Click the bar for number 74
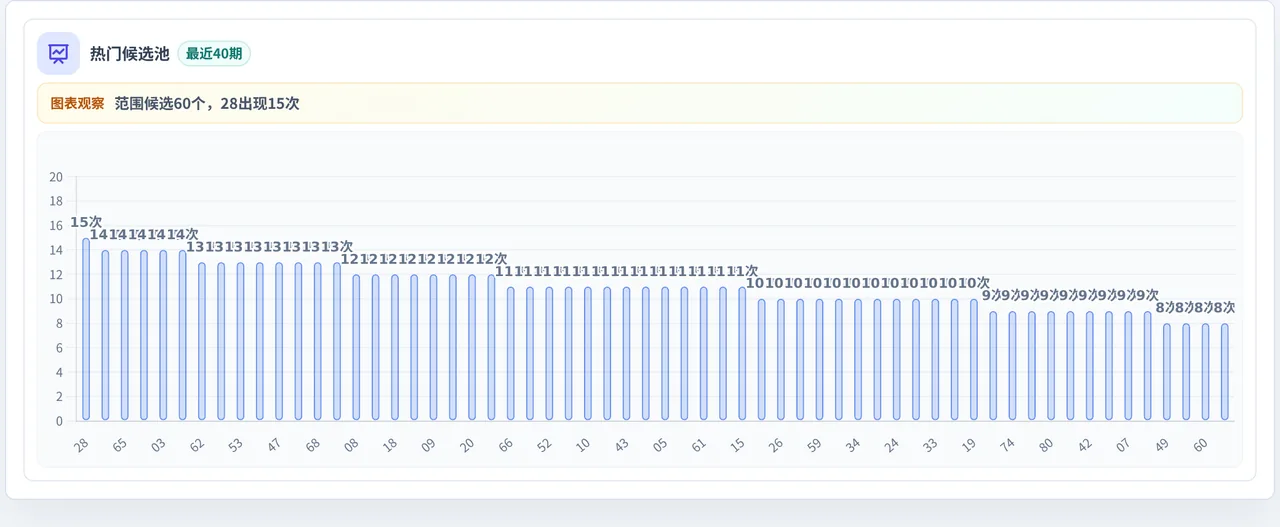Image resolution: width=1280 pixels, height=527 pixels. click(1012, 365)
